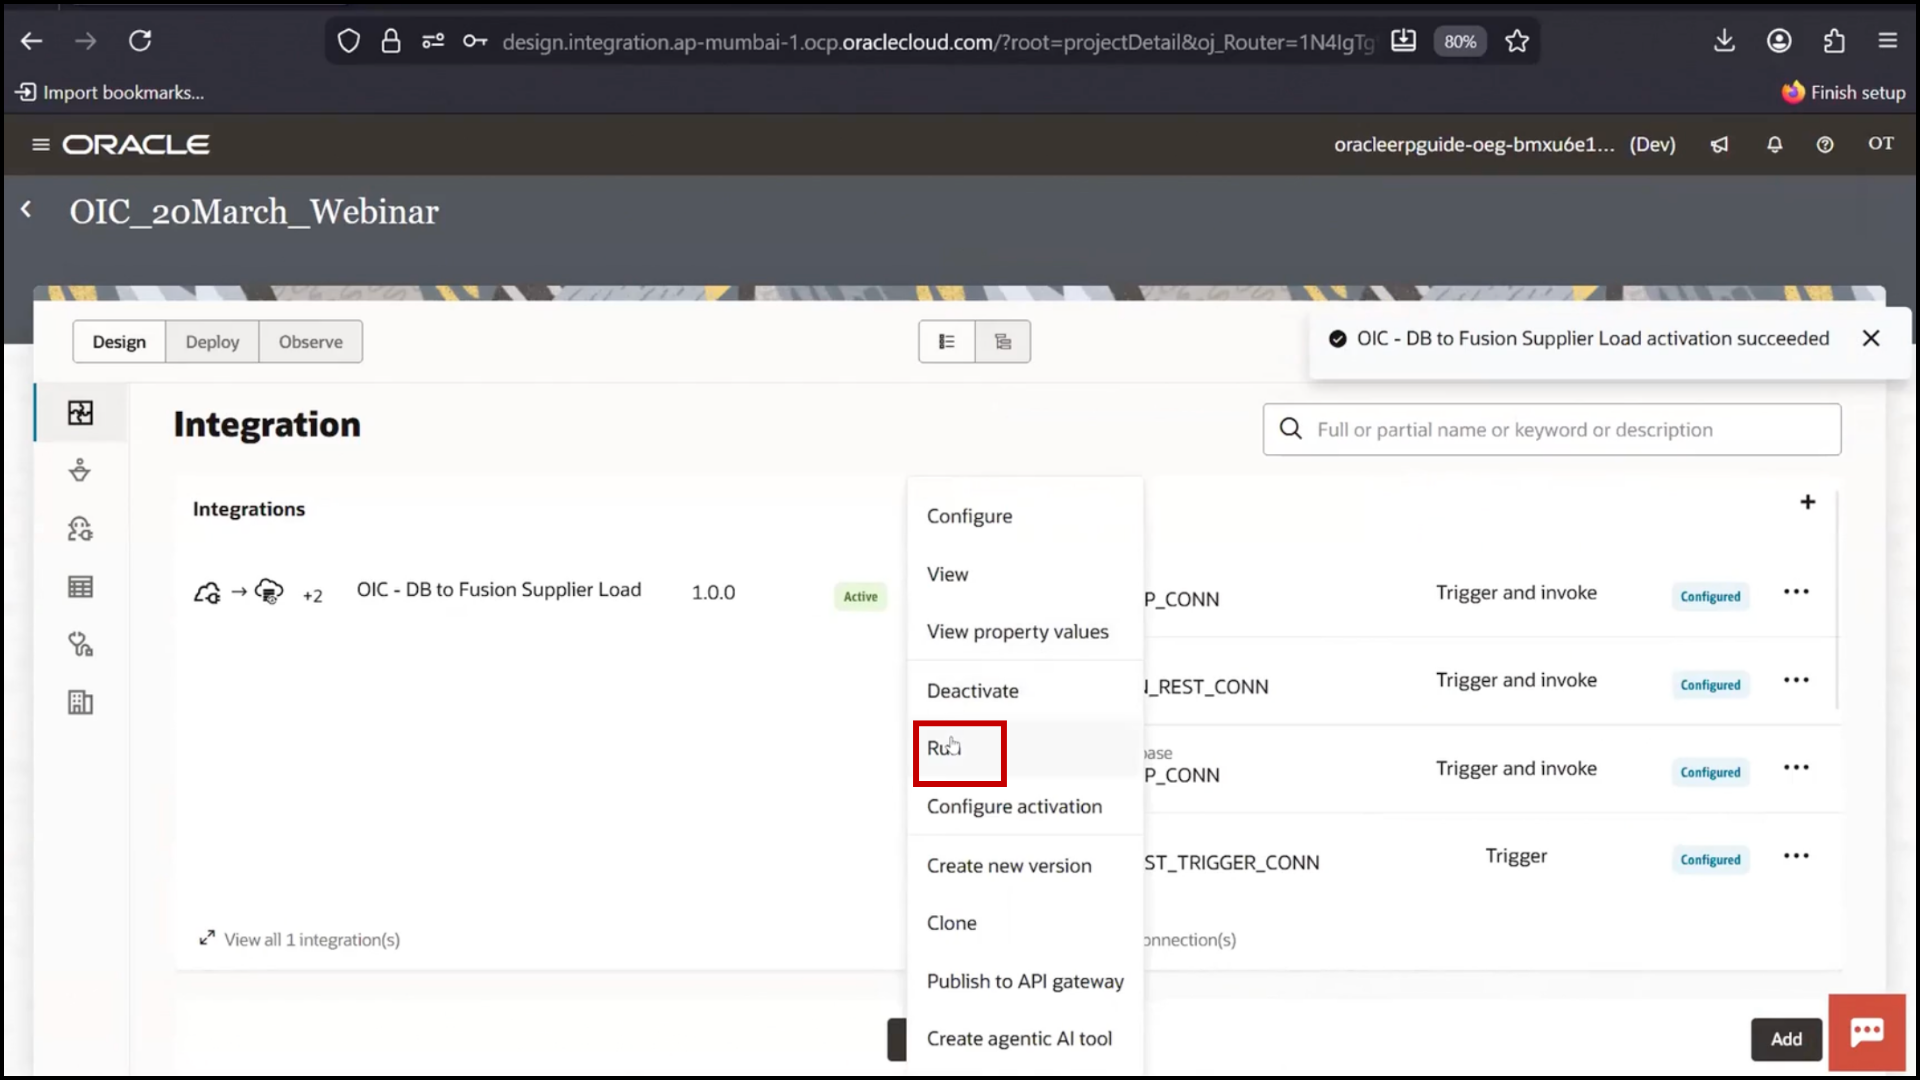This screenshot has width=1920, height=1080.
Task: Choose View from the context menu
Action: tap(1025, 574)
